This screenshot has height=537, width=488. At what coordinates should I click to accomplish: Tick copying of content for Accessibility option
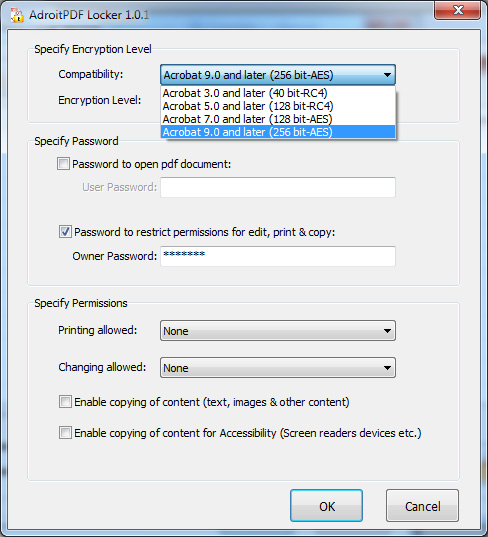point(65,433)
